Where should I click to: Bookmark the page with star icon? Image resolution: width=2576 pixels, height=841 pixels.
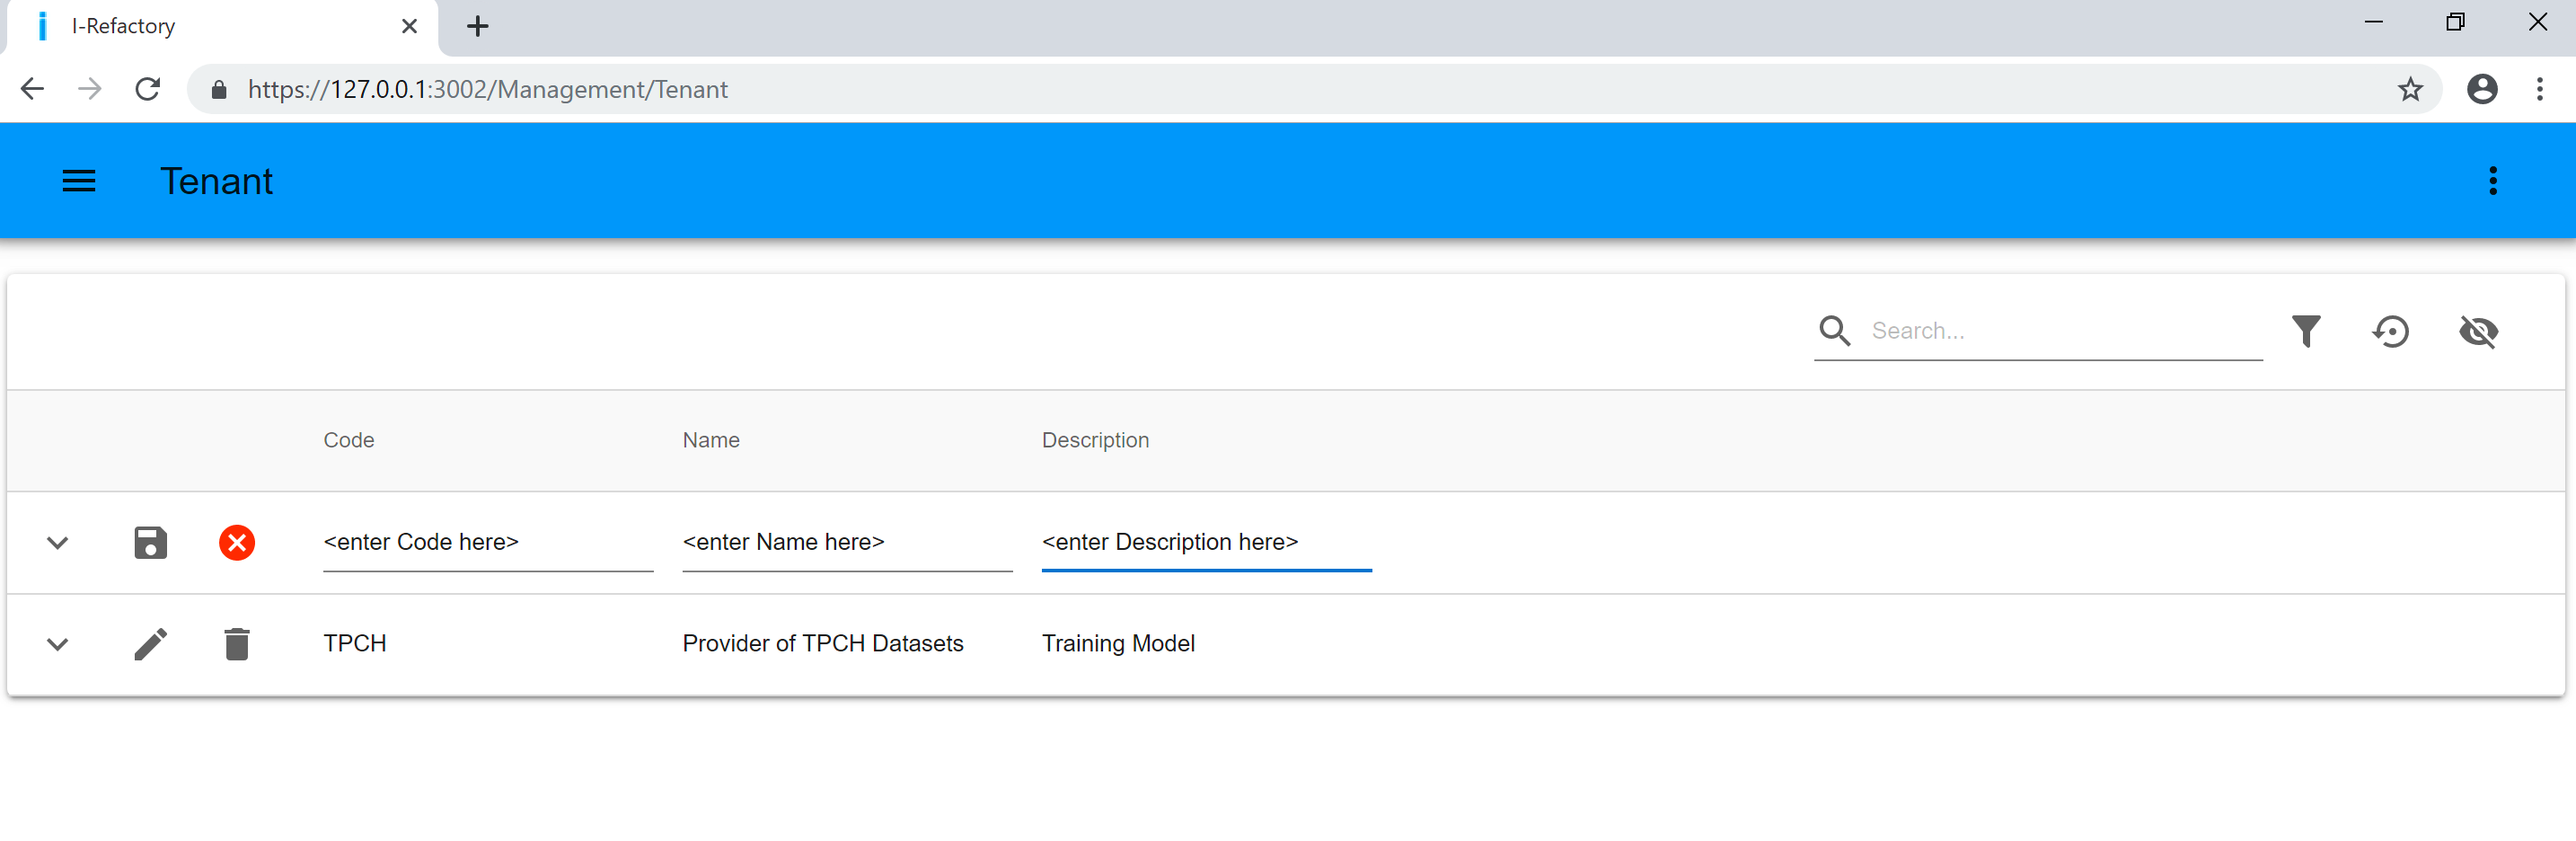point(2410,89)
